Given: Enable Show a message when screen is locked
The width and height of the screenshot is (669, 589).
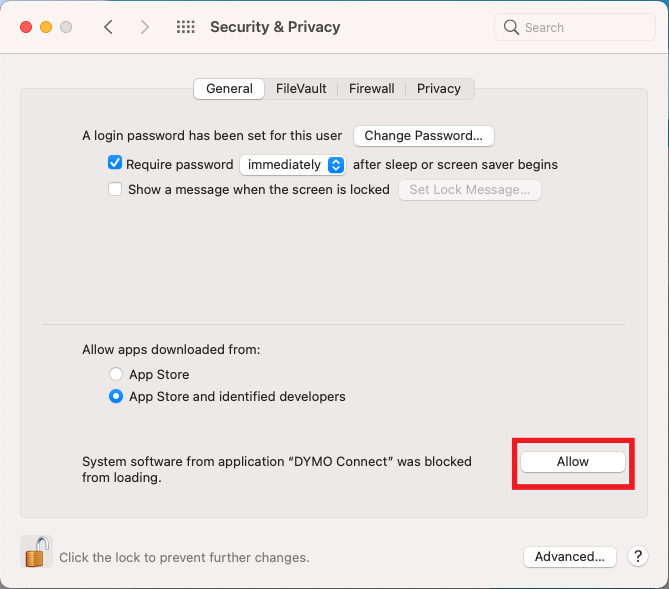Looking at the screenshot, I should 115,189.
